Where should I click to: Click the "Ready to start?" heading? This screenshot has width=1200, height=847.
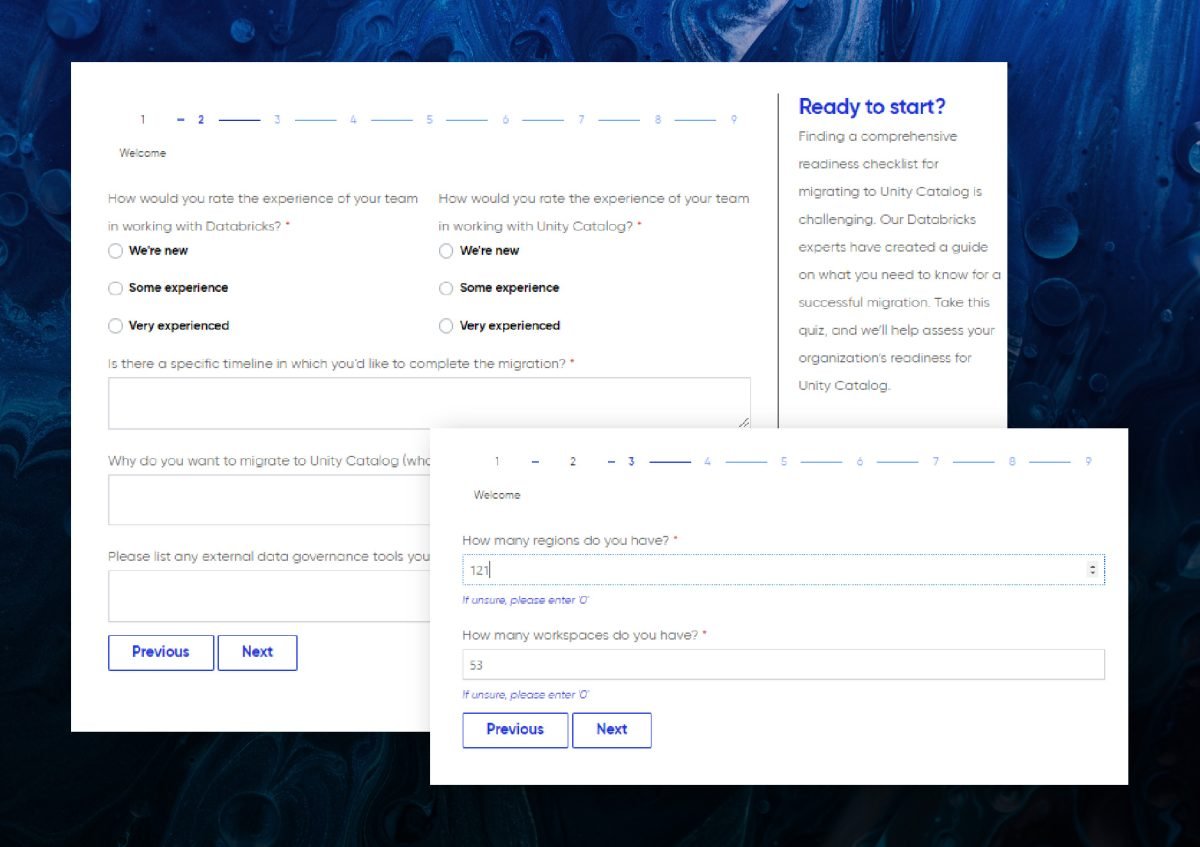[872, 107]
